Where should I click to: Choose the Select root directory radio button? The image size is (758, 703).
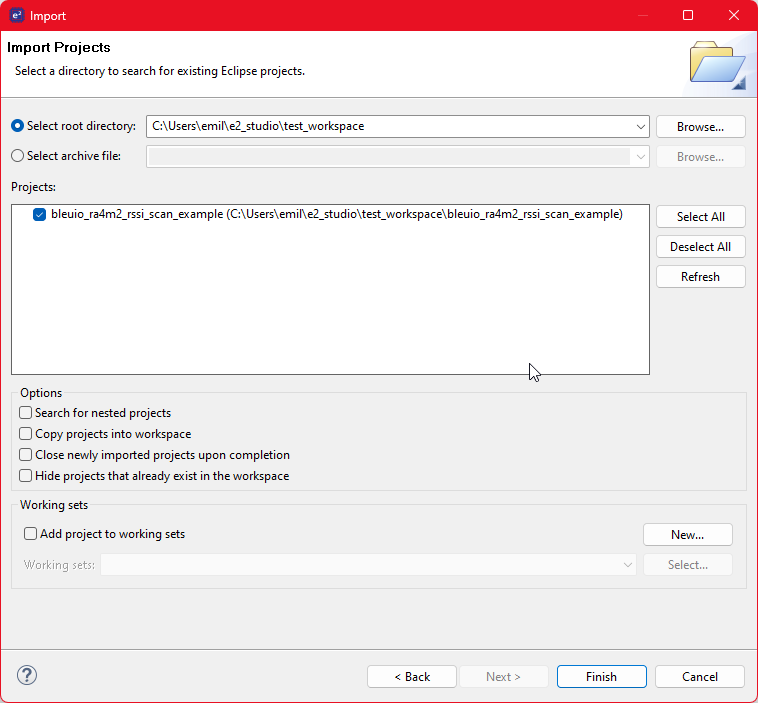pyautogui.click(x=17, y=126)
